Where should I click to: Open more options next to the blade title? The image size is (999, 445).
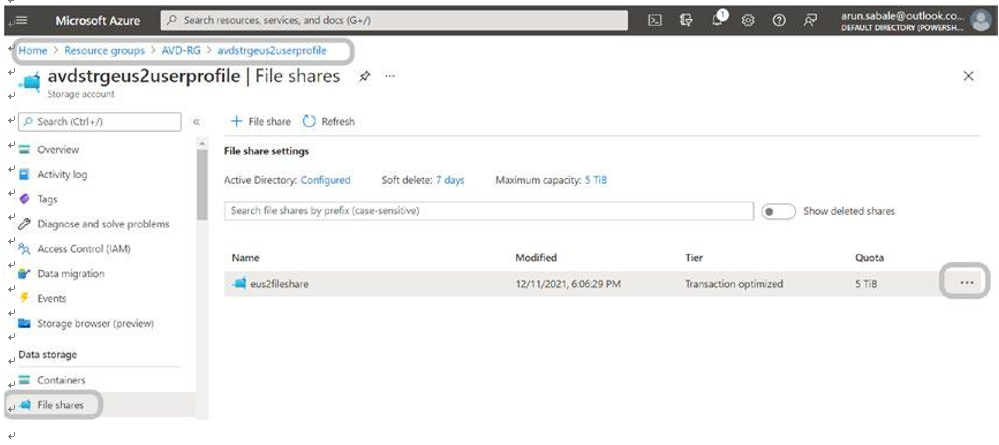click(x=390, y=76)
